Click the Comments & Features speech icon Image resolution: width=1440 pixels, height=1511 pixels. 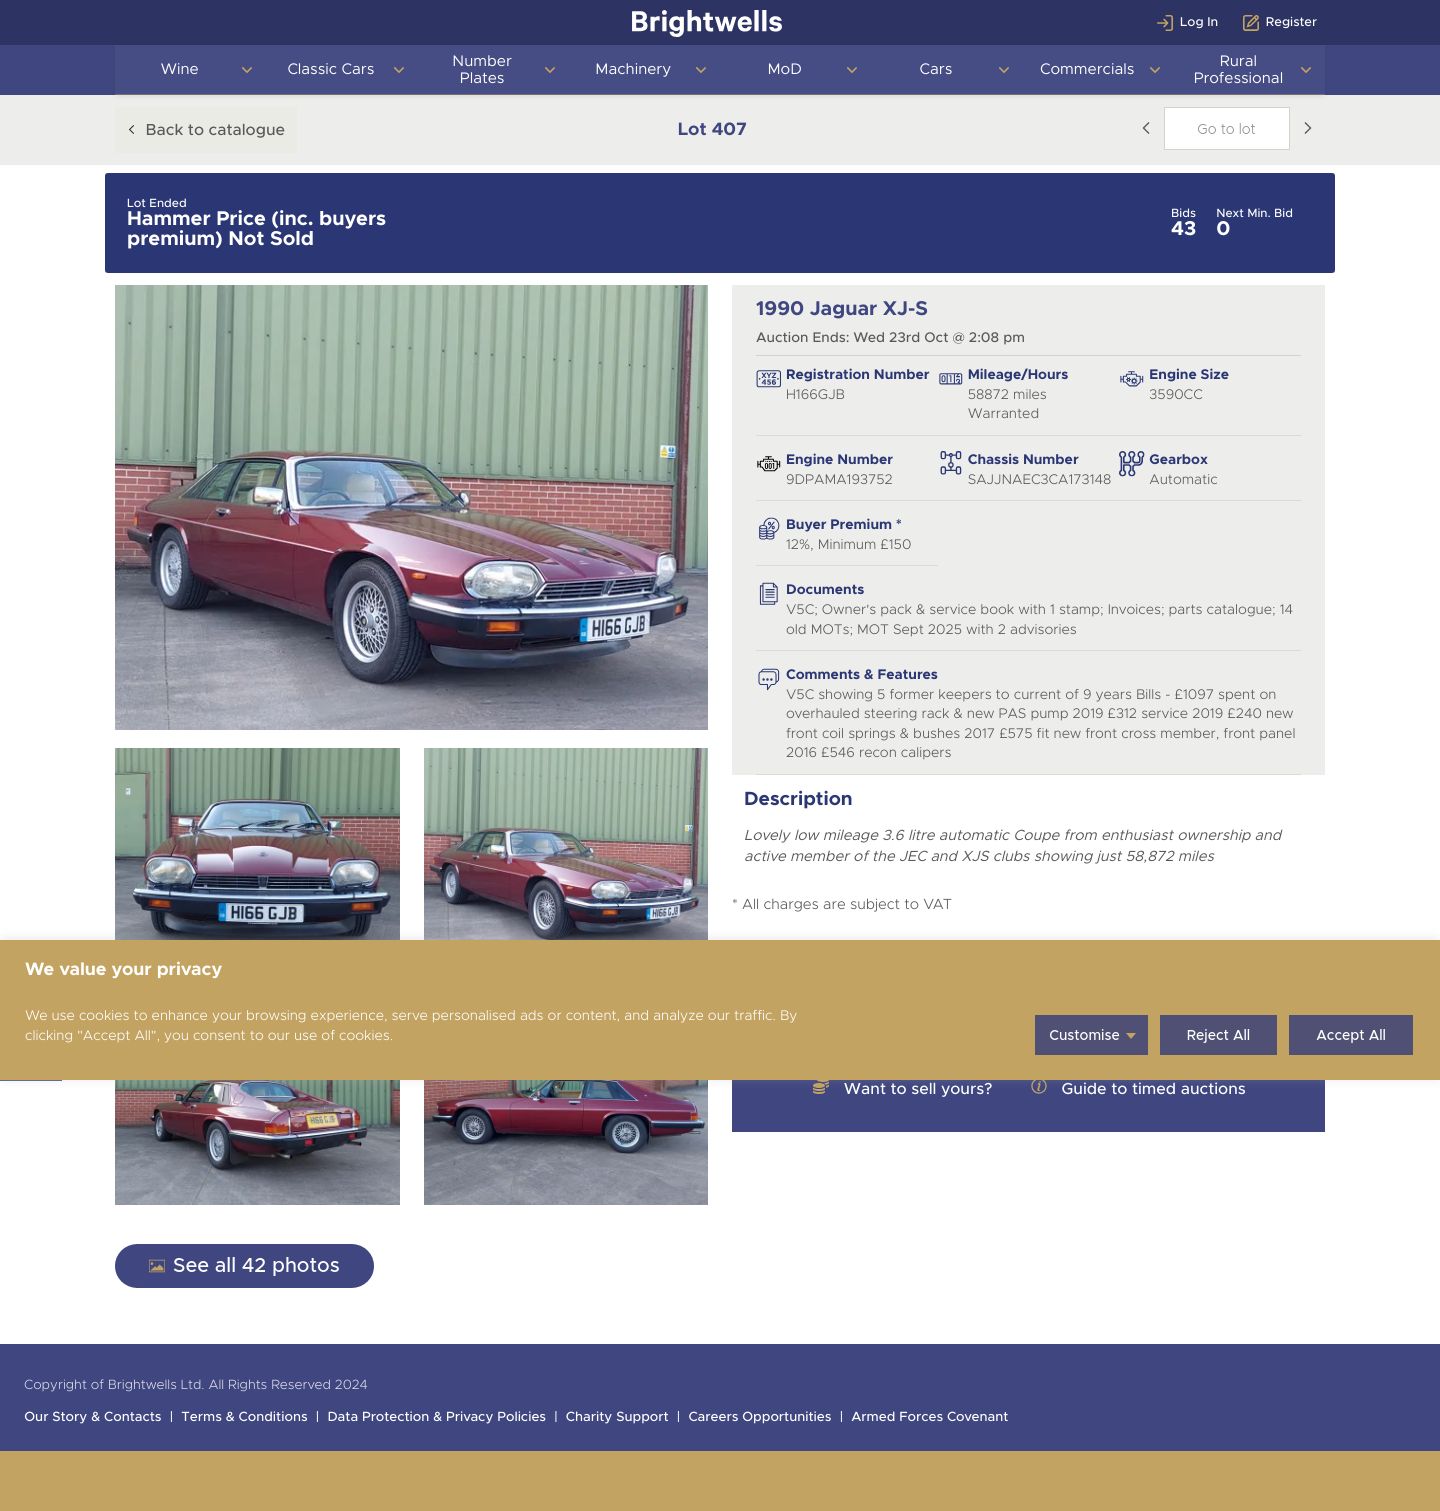tap(768, 680)
